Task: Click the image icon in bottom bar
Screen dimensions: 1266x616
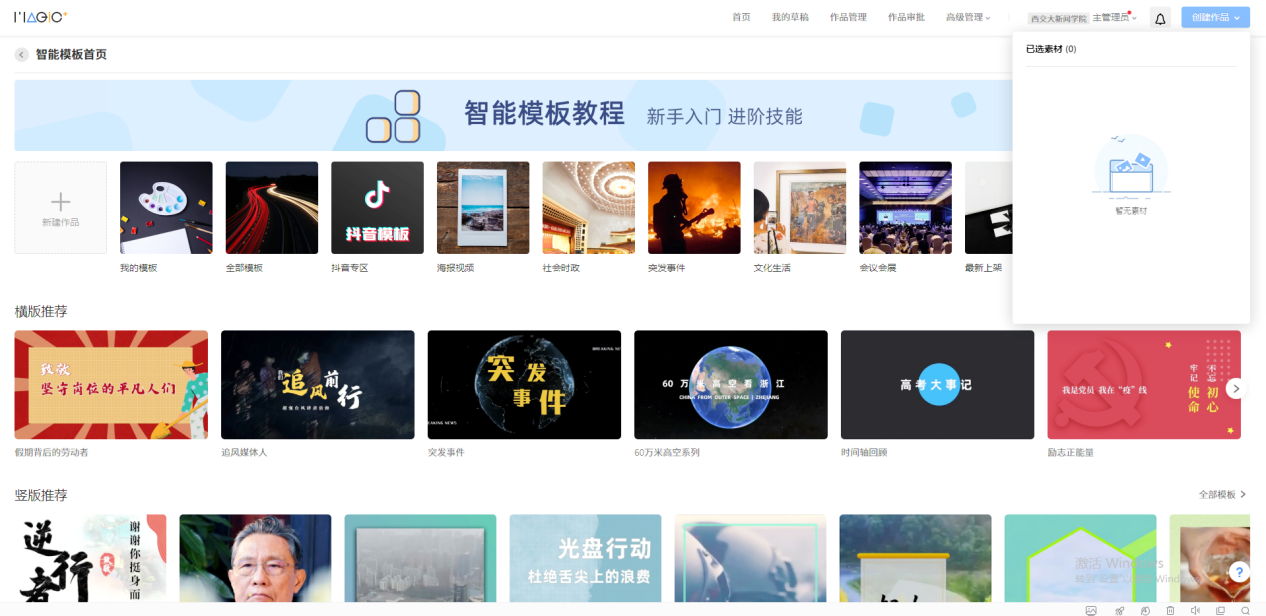Action: [1091, 610]
